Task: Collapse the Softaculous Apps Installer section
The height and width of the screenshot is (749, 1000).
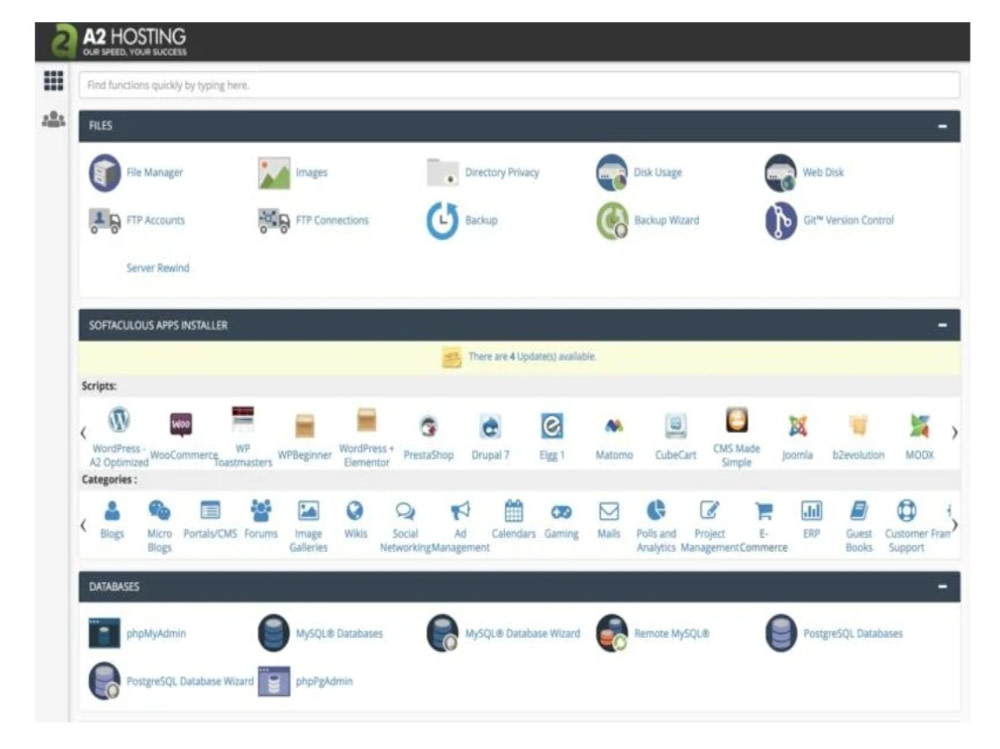Action: tap(942, 325)
